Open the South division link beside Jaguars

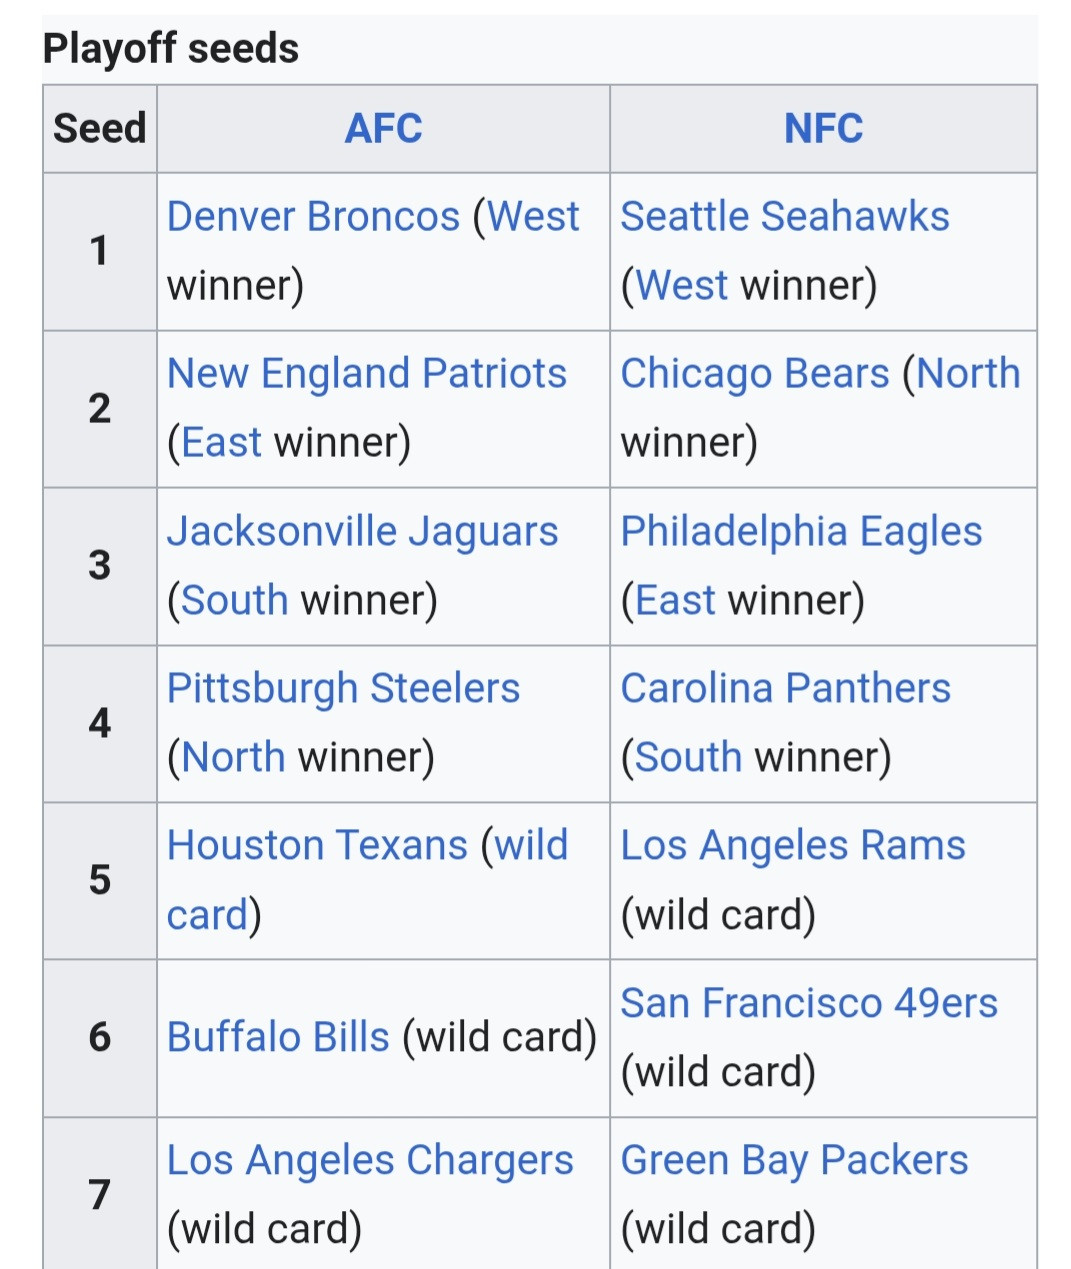pyautogui.click(x=235, y=601)
